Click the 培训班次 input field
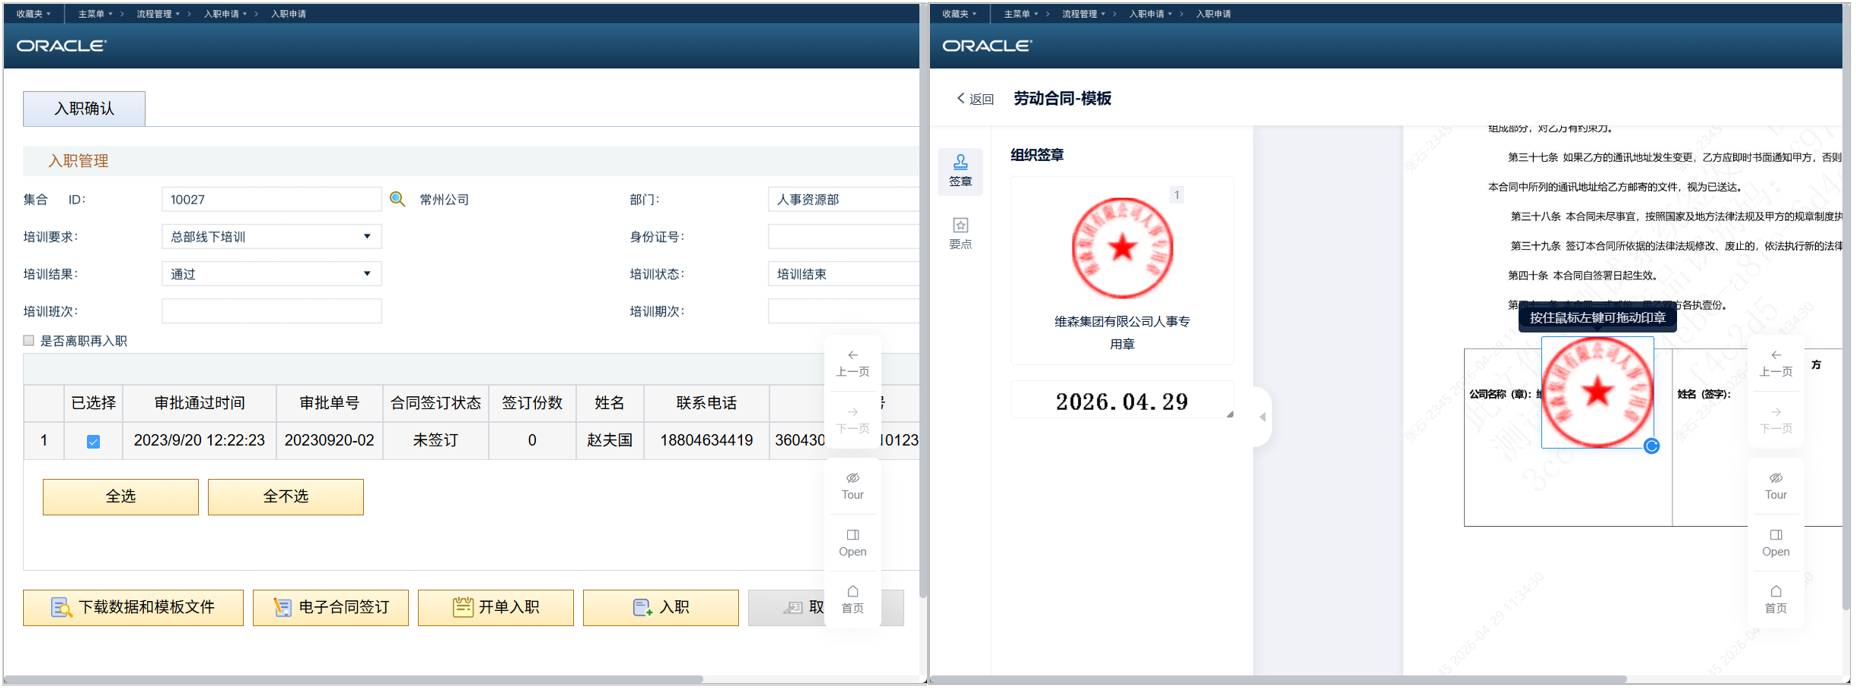The width and height of the screenshot is (1856, 689). [x=271, y=311]
